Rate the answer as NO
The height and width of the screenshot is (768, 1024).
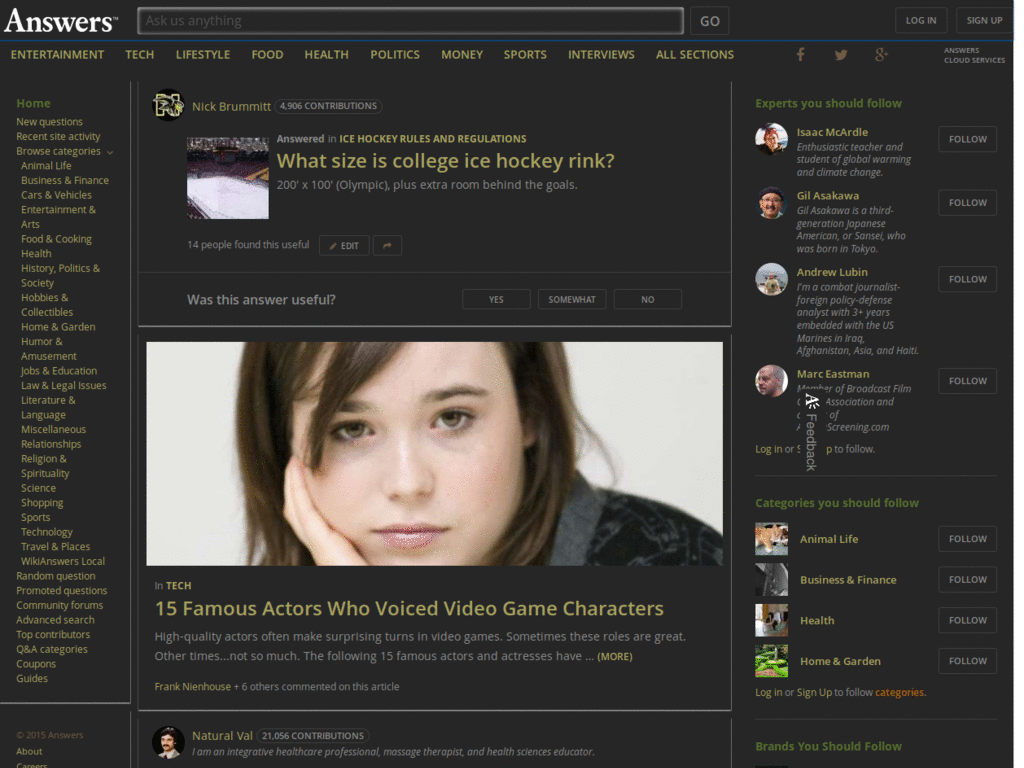pos(648,299)
